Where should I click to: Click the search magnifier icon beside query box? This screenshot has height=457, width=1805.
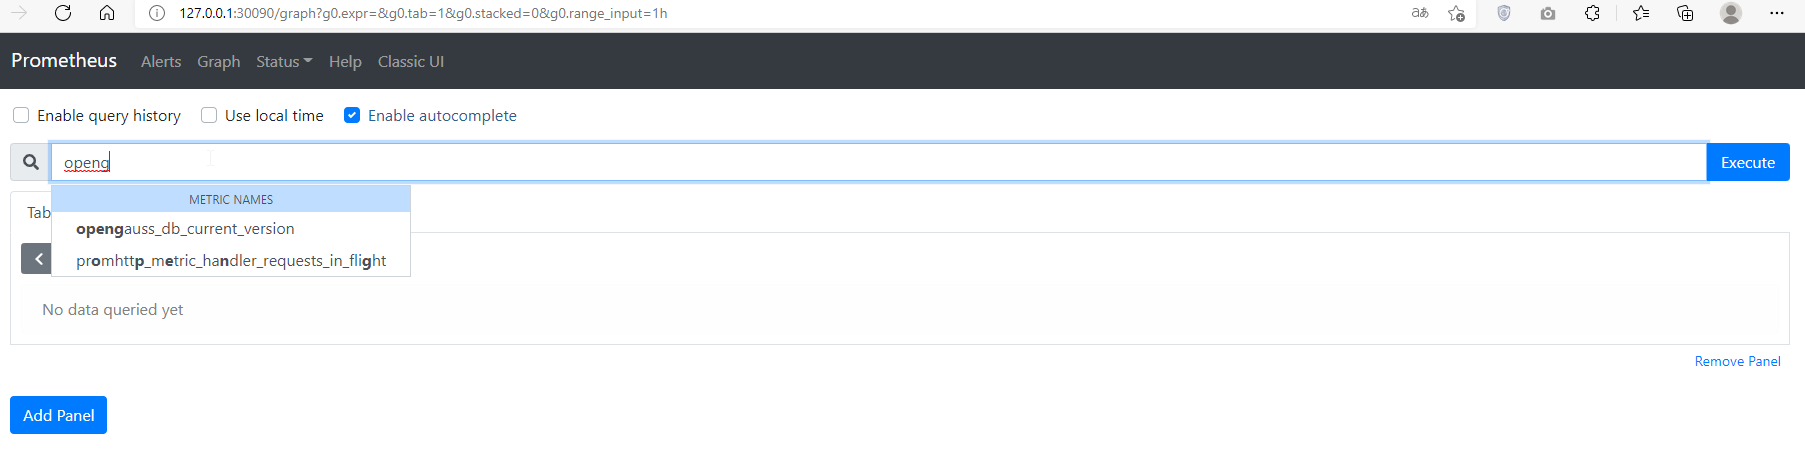click(x=31, y=162)
